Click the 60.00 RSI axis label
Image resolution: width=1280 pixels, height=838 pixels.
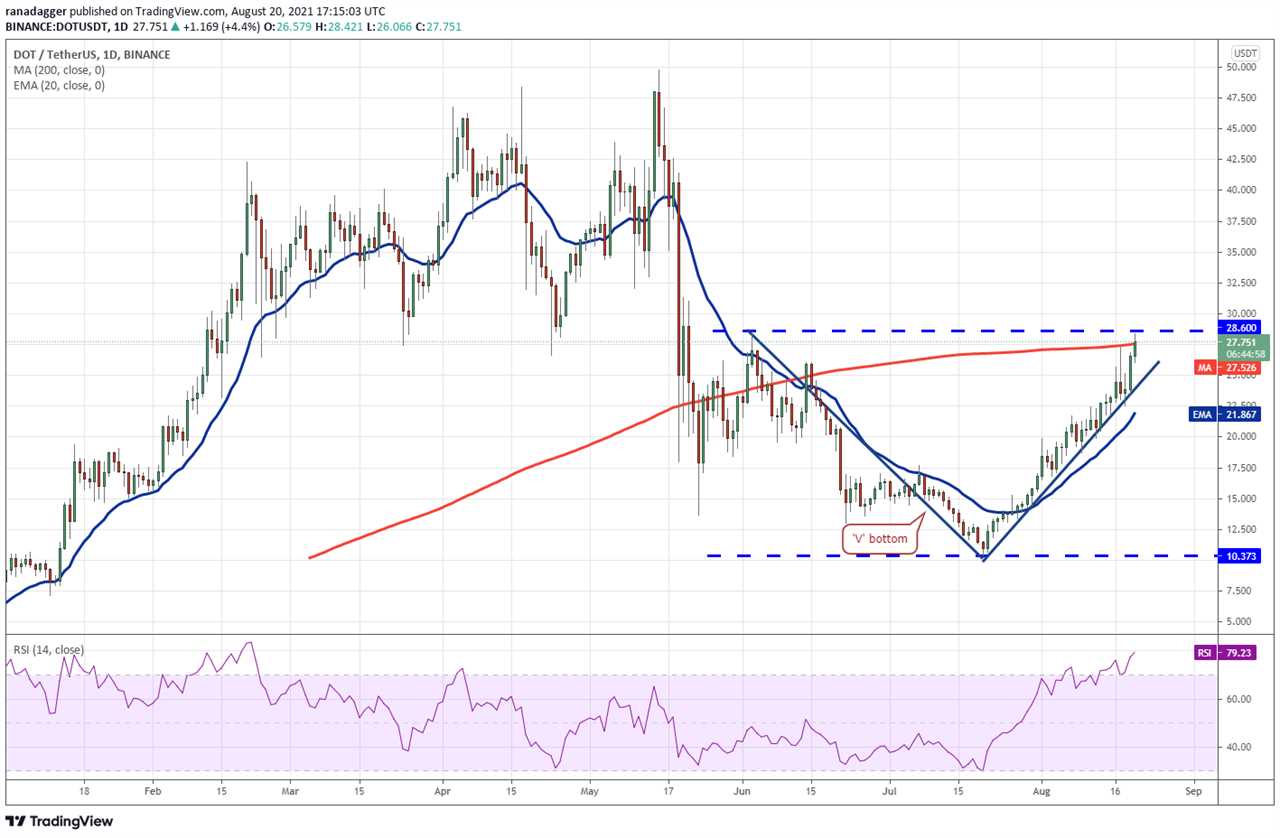point(1240,699)
